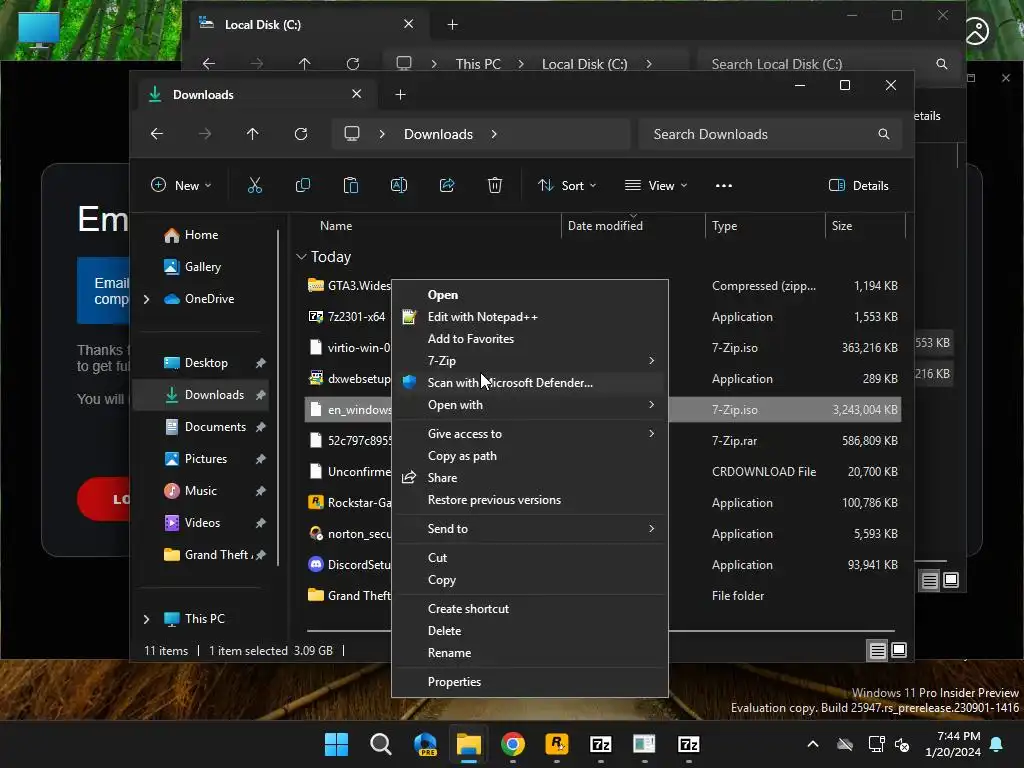Choose Create shortcut
This screenshot has width=1024, height=768.
pos(530,609)
